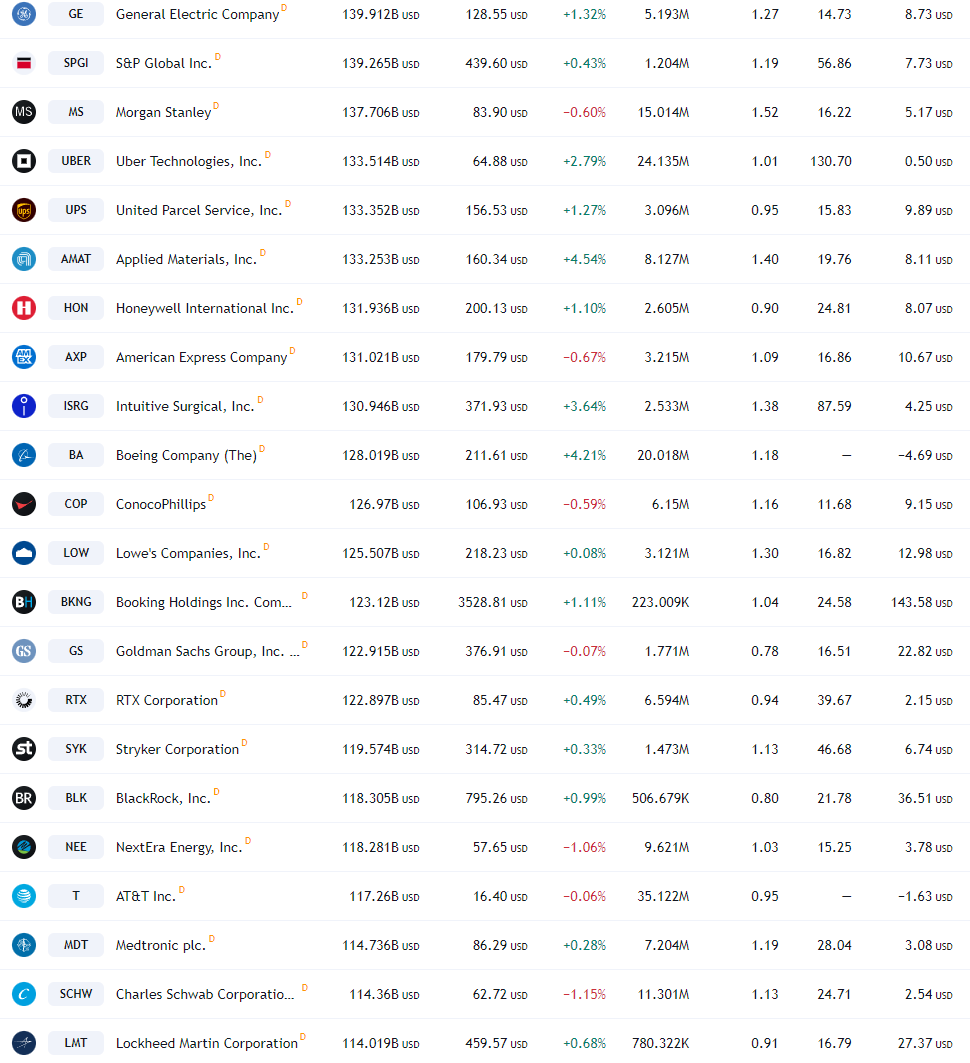Select the MS ticker badge

point(76,112)
